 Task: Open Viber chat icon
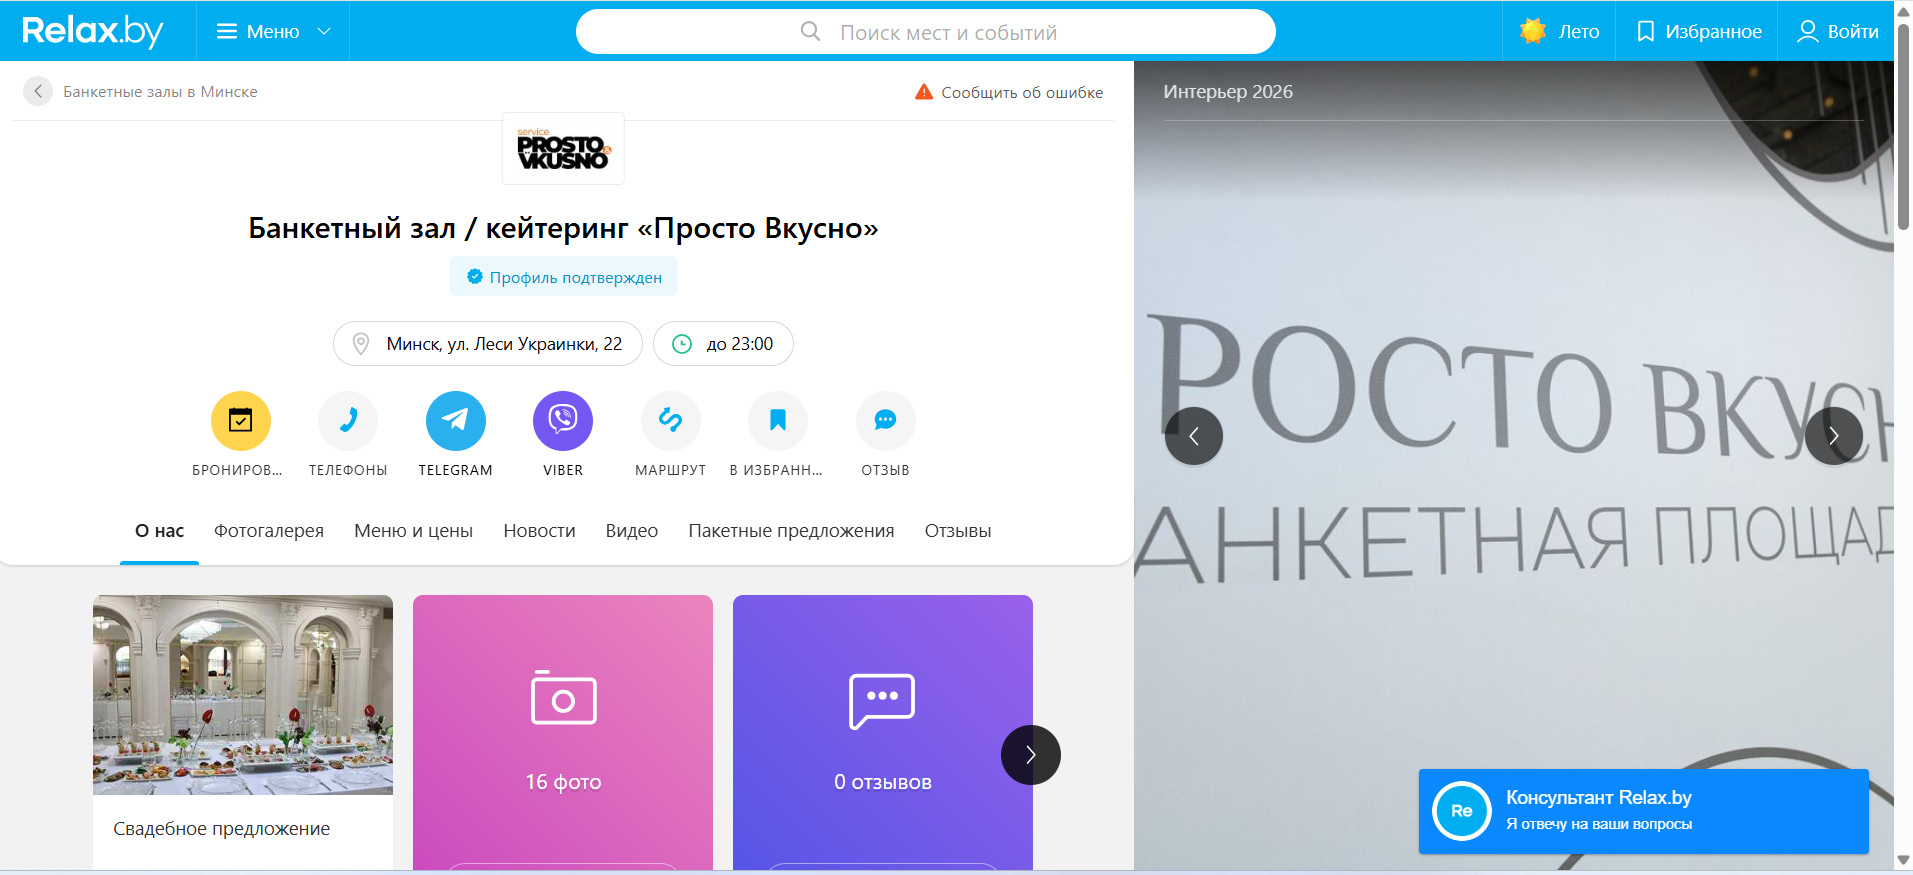[x=563, y=421]
